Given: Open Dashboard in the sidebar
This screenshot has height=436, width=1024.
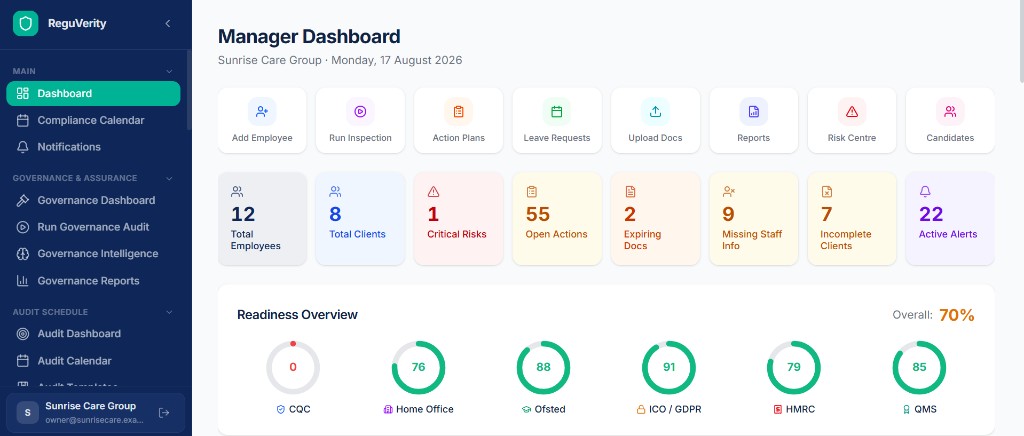Looking at the screenshot, I should 93,93.
